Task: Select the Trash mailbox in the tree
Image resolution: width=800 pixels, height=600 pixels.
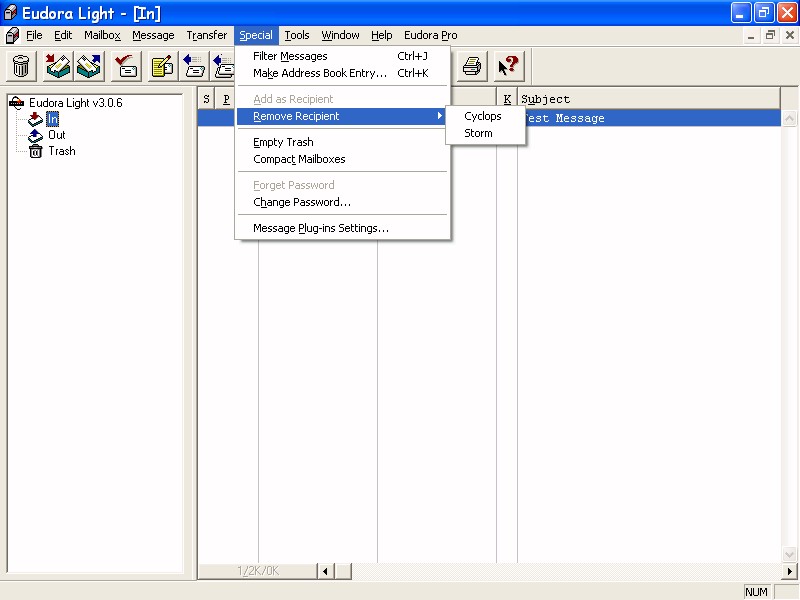Action: [x=62, y=151]
